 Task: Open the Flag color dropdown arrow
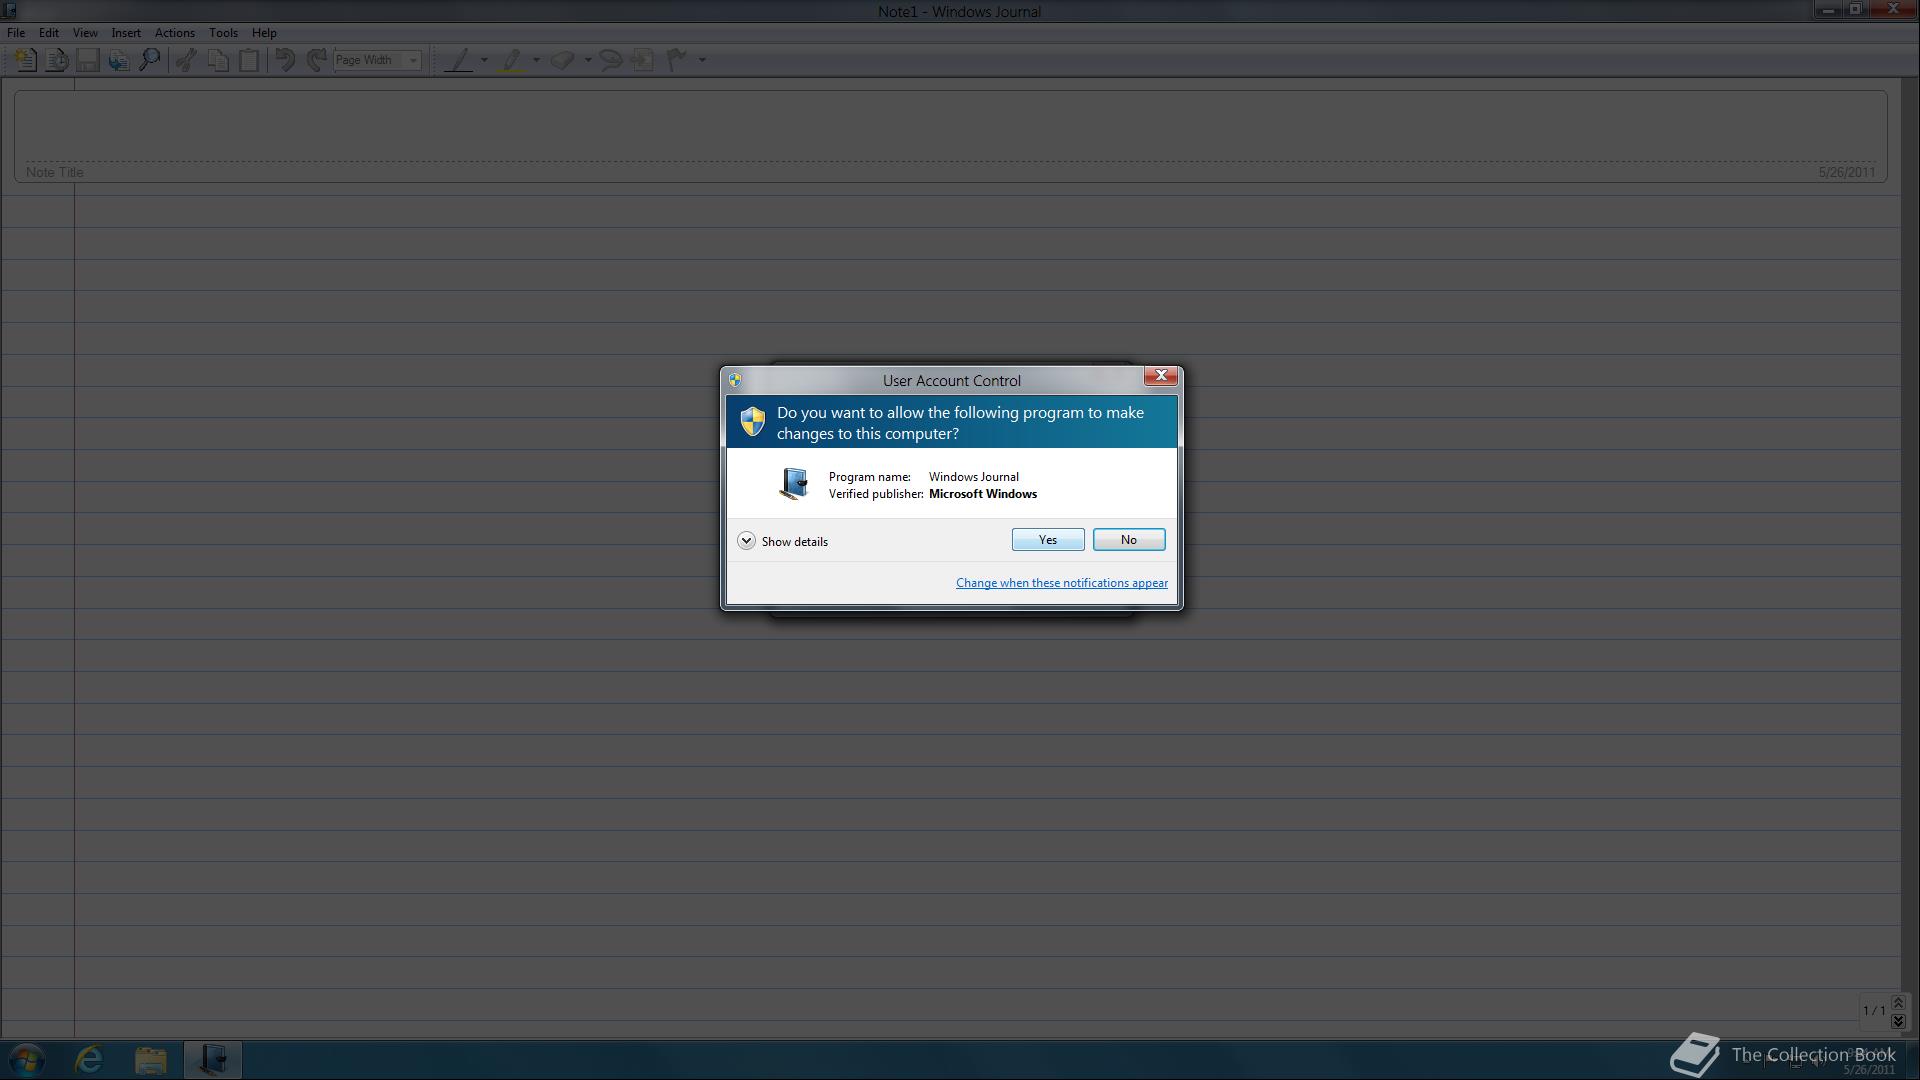702,60
